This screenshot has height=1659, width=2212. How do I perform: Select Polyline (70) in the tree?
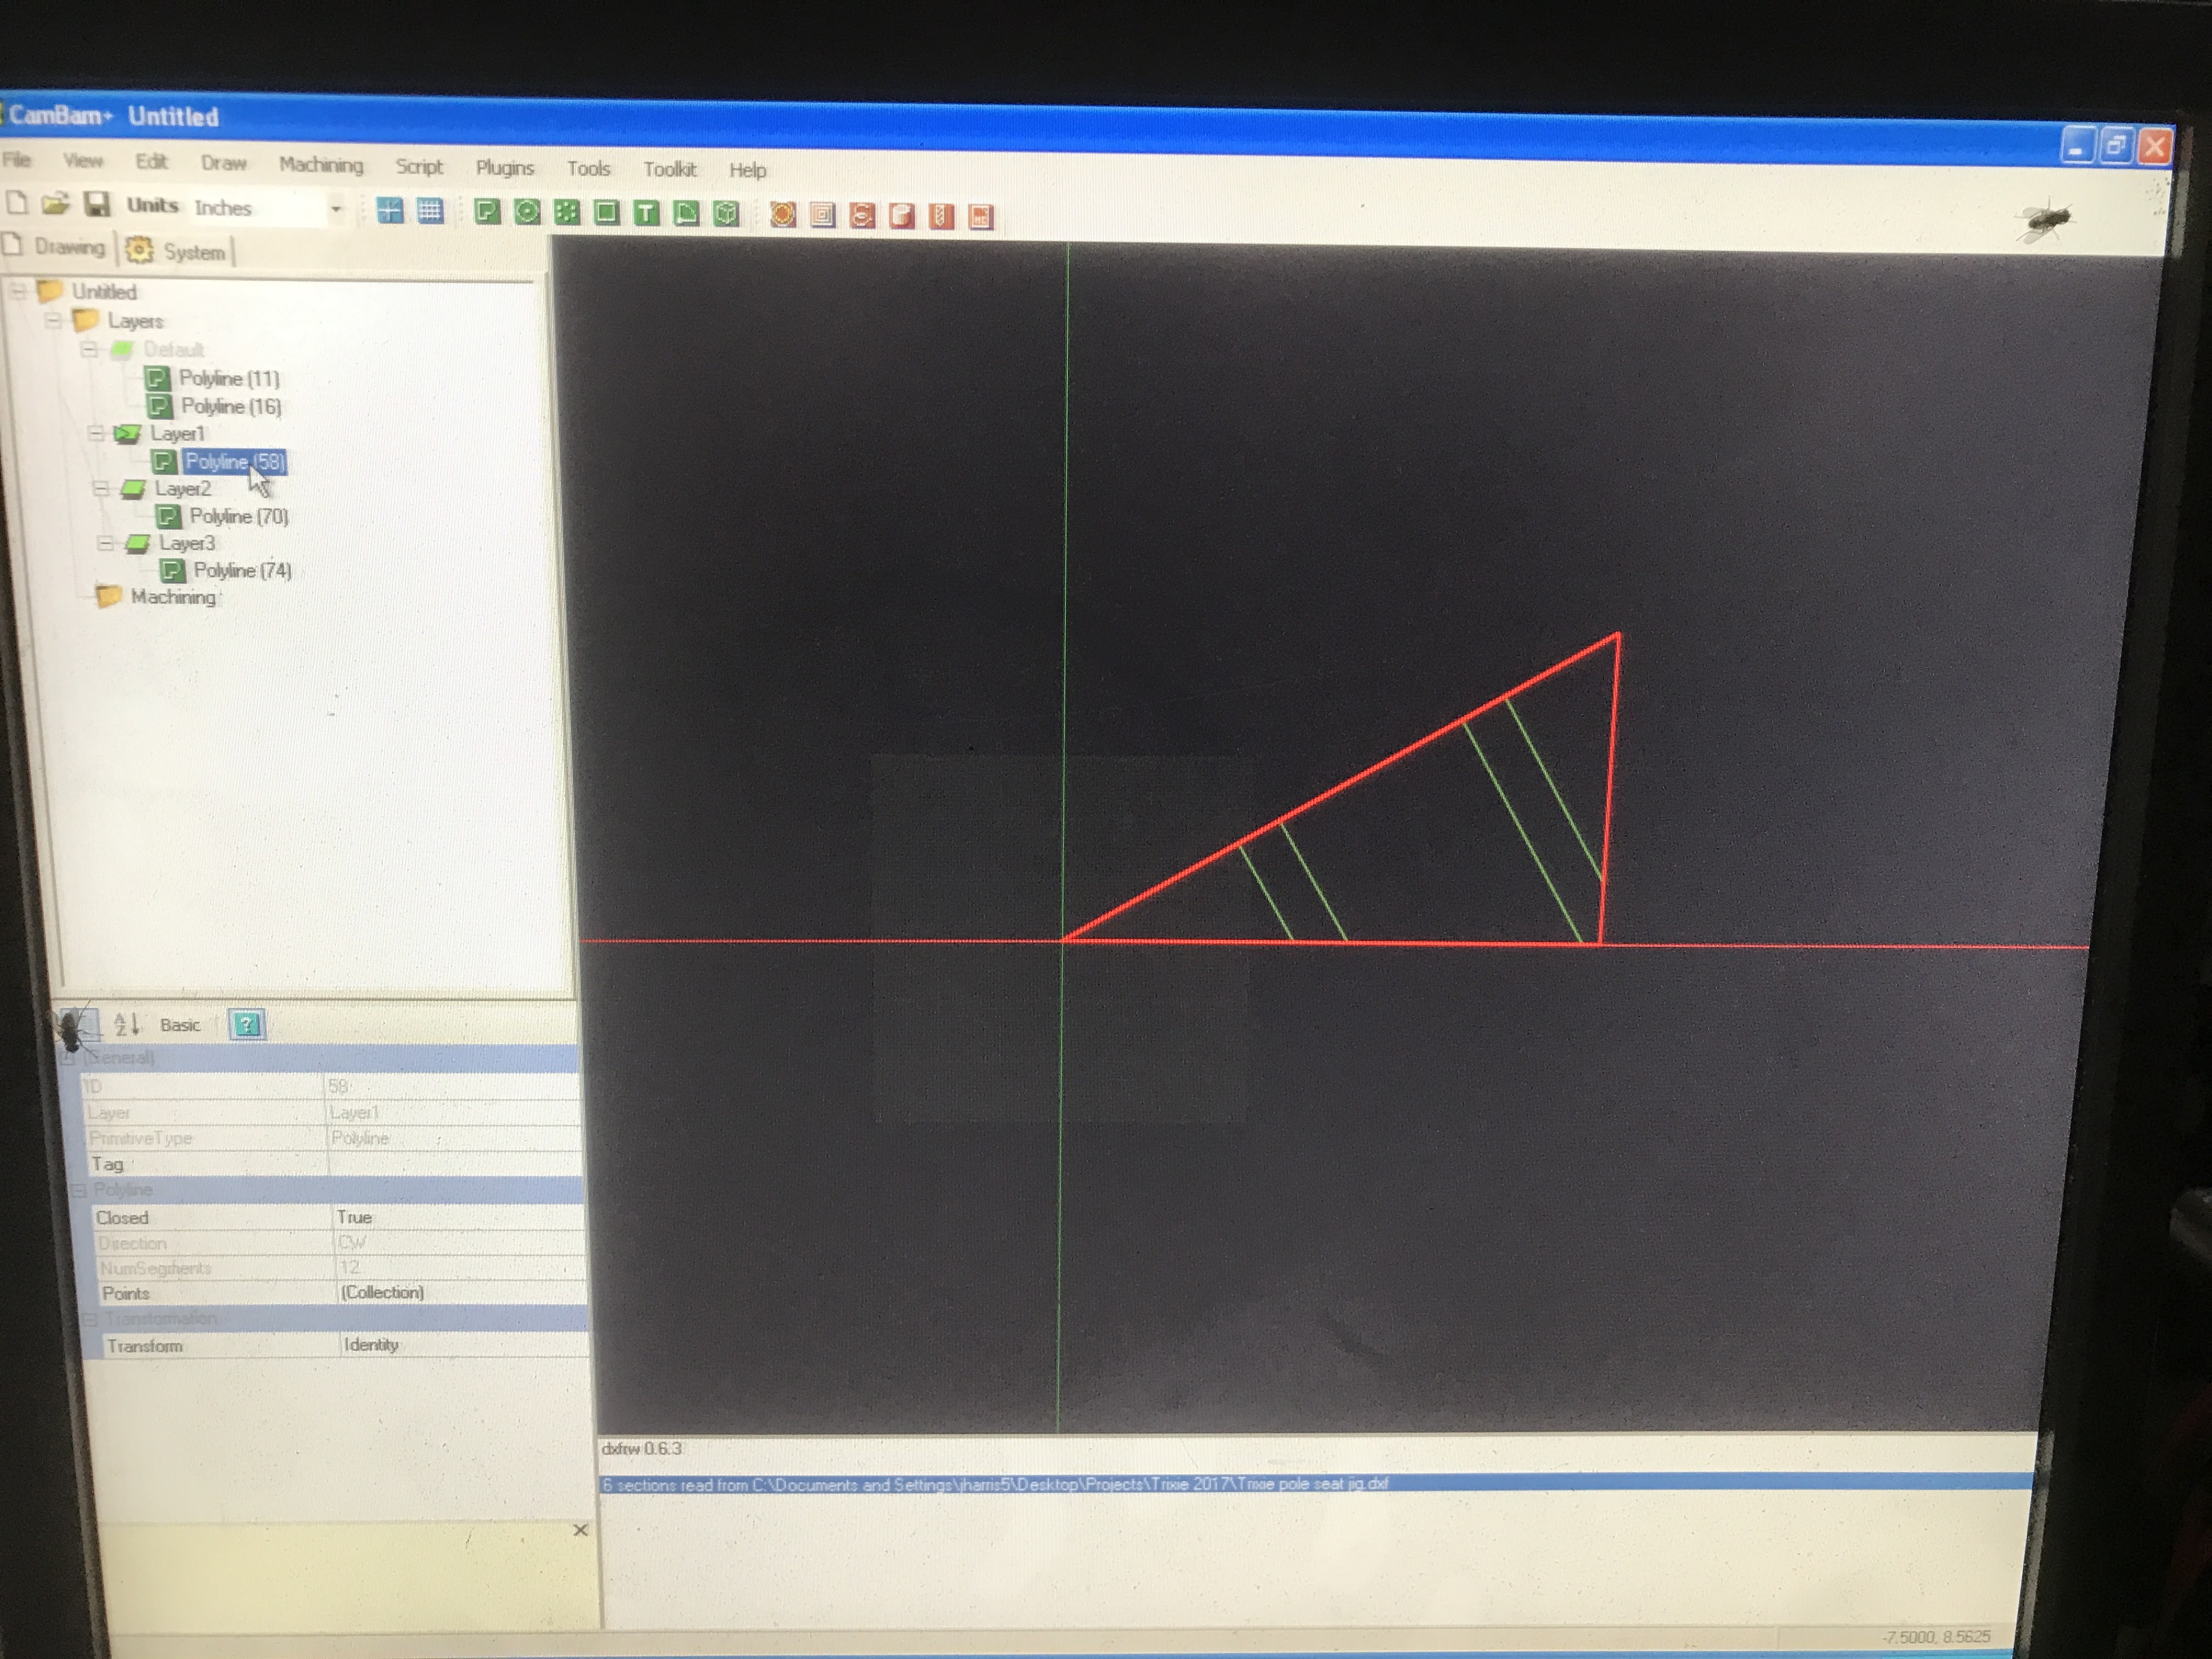pyautogui.click(x=239, y=516)
